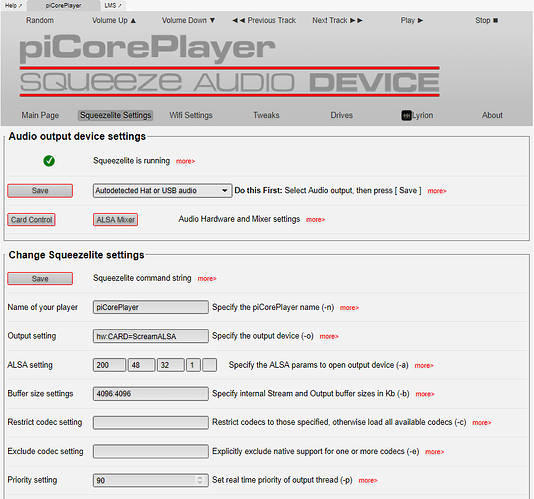Image resolution: width=534 pixels, height=499 pixels.
Task: Show more about exclude codecs option
Action: click(x=435, y=452)
